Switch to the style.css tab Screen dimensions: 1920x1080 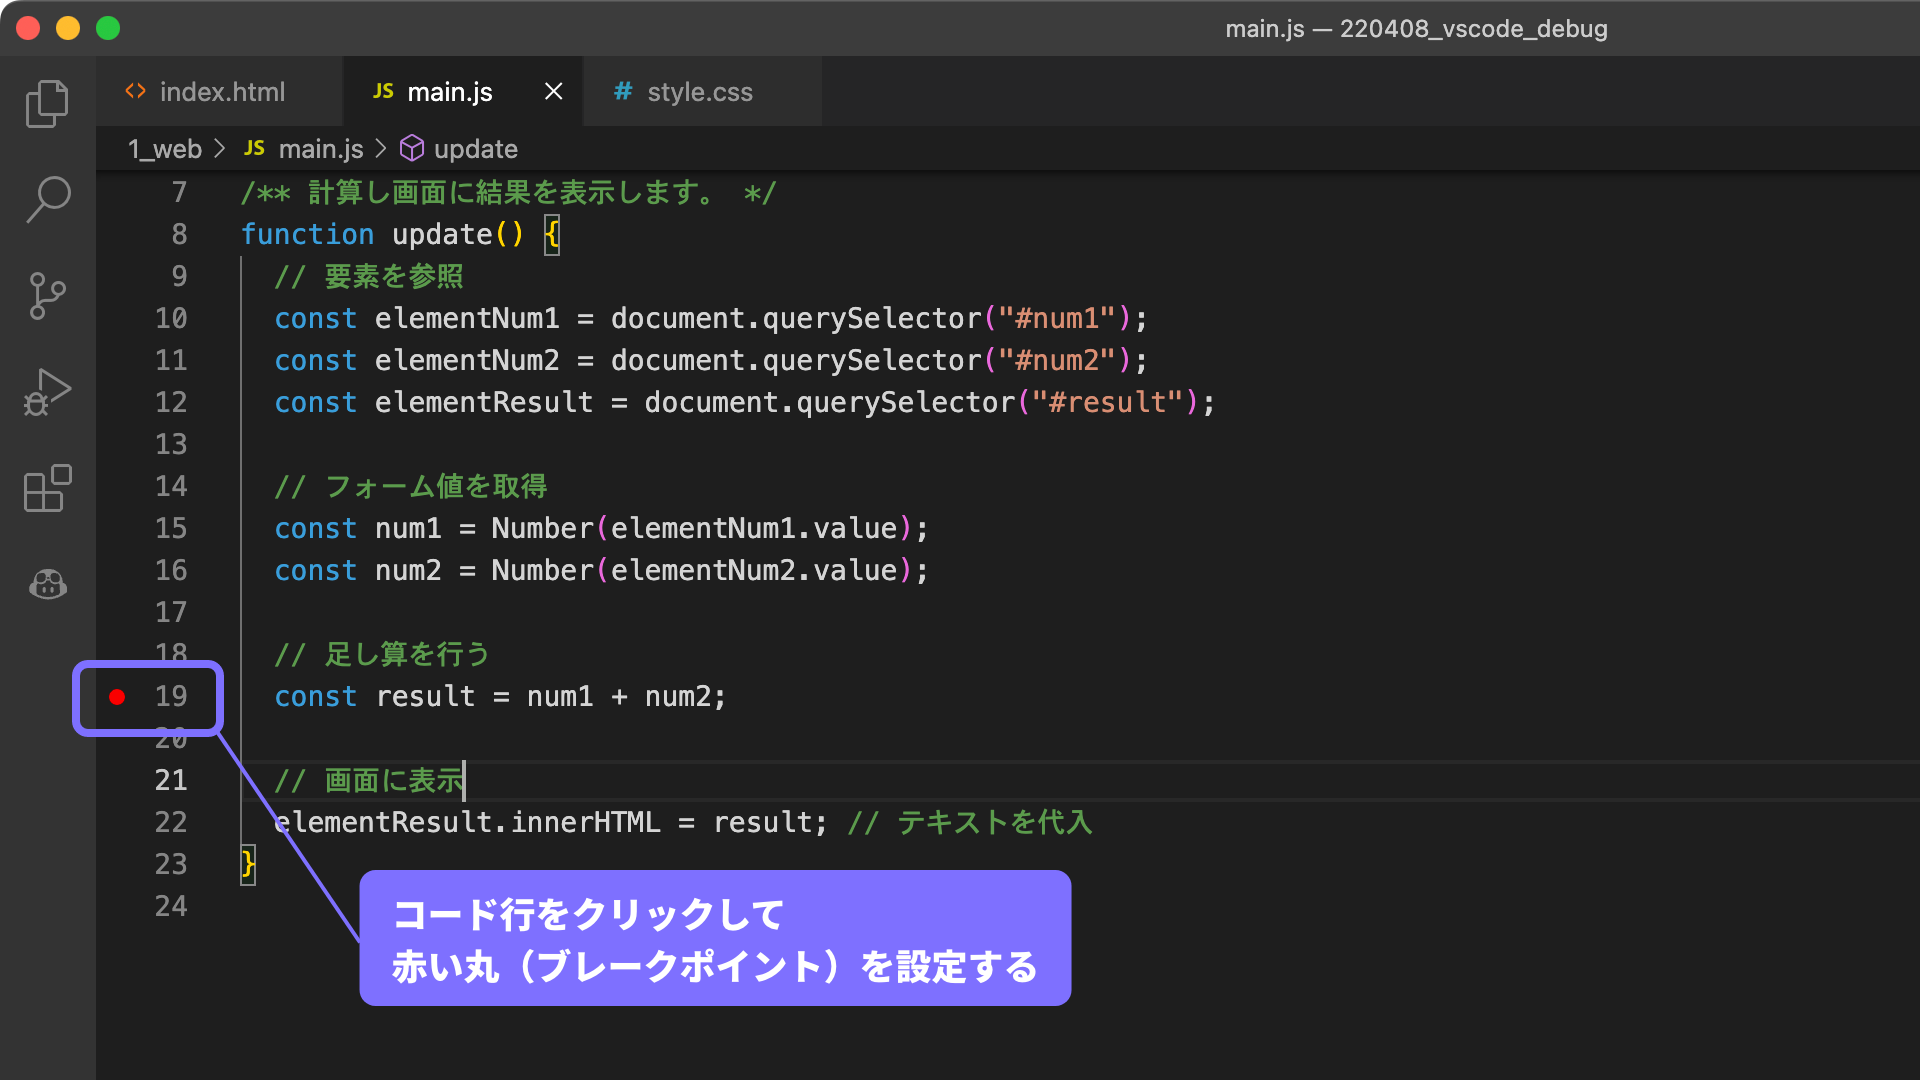[x=699, y=92]
